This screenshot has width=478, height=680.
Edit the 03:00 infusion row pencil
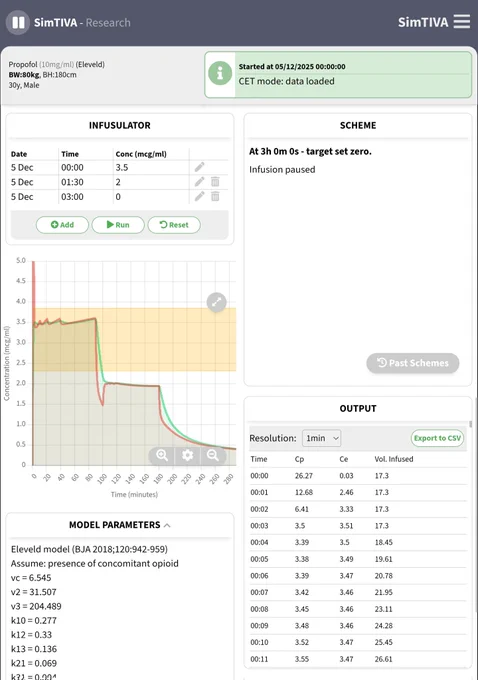point(200,196)
